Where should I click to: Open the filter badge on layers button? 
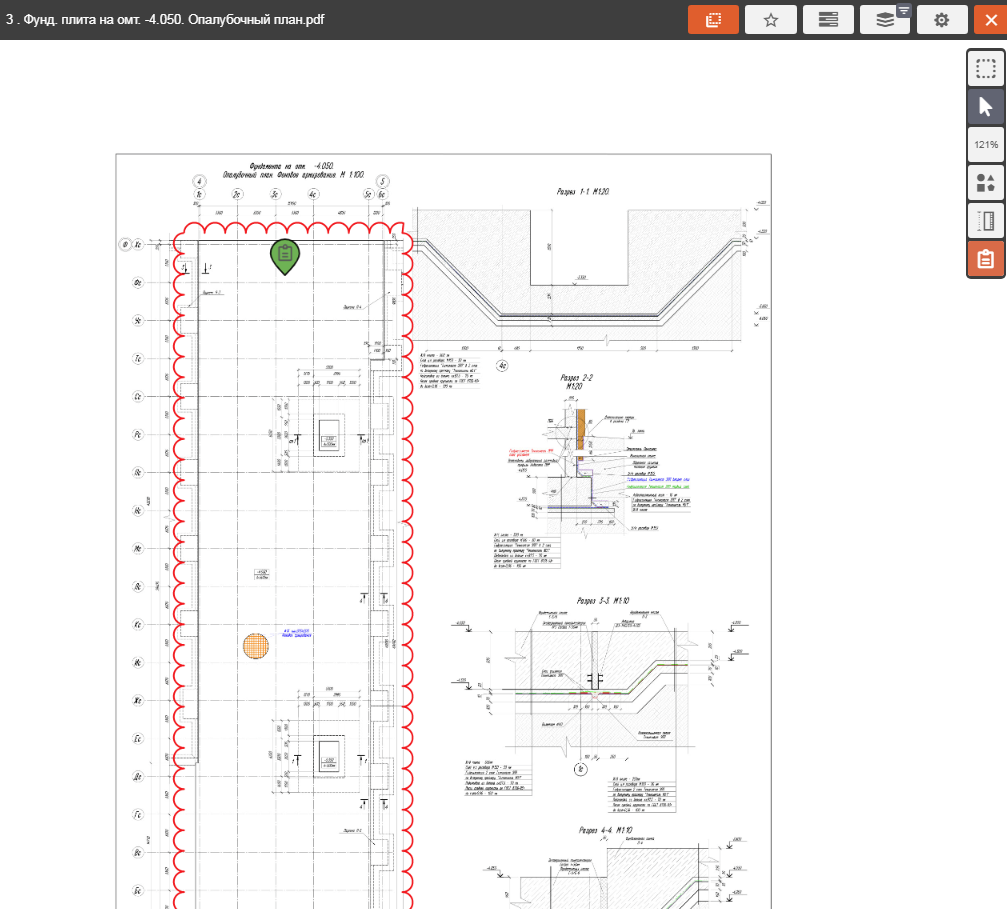(903, 11)
